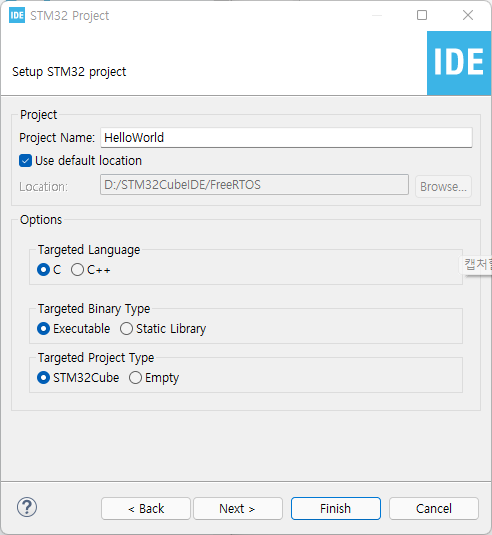Image resolution: width=492 pixels, height=535 pixels.
Task: Click the Project Name: label
Action: (57, 138)
